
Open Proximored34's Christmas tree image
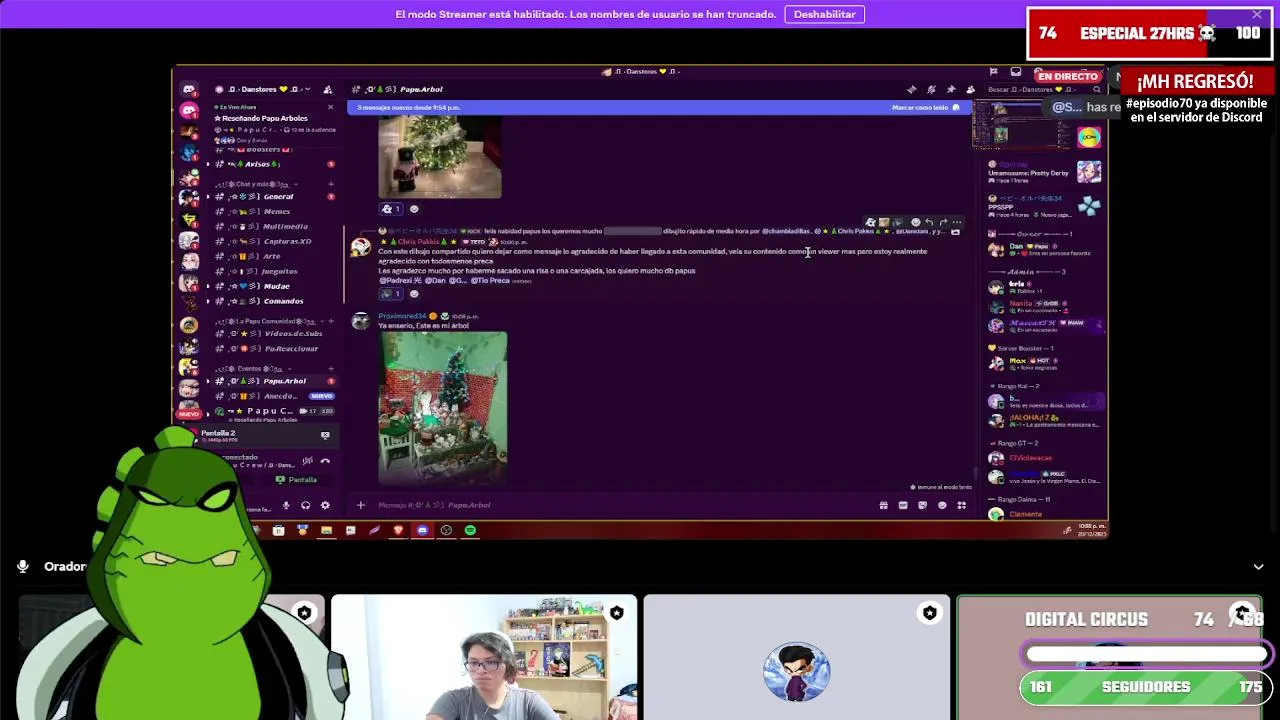pos(443,408)
